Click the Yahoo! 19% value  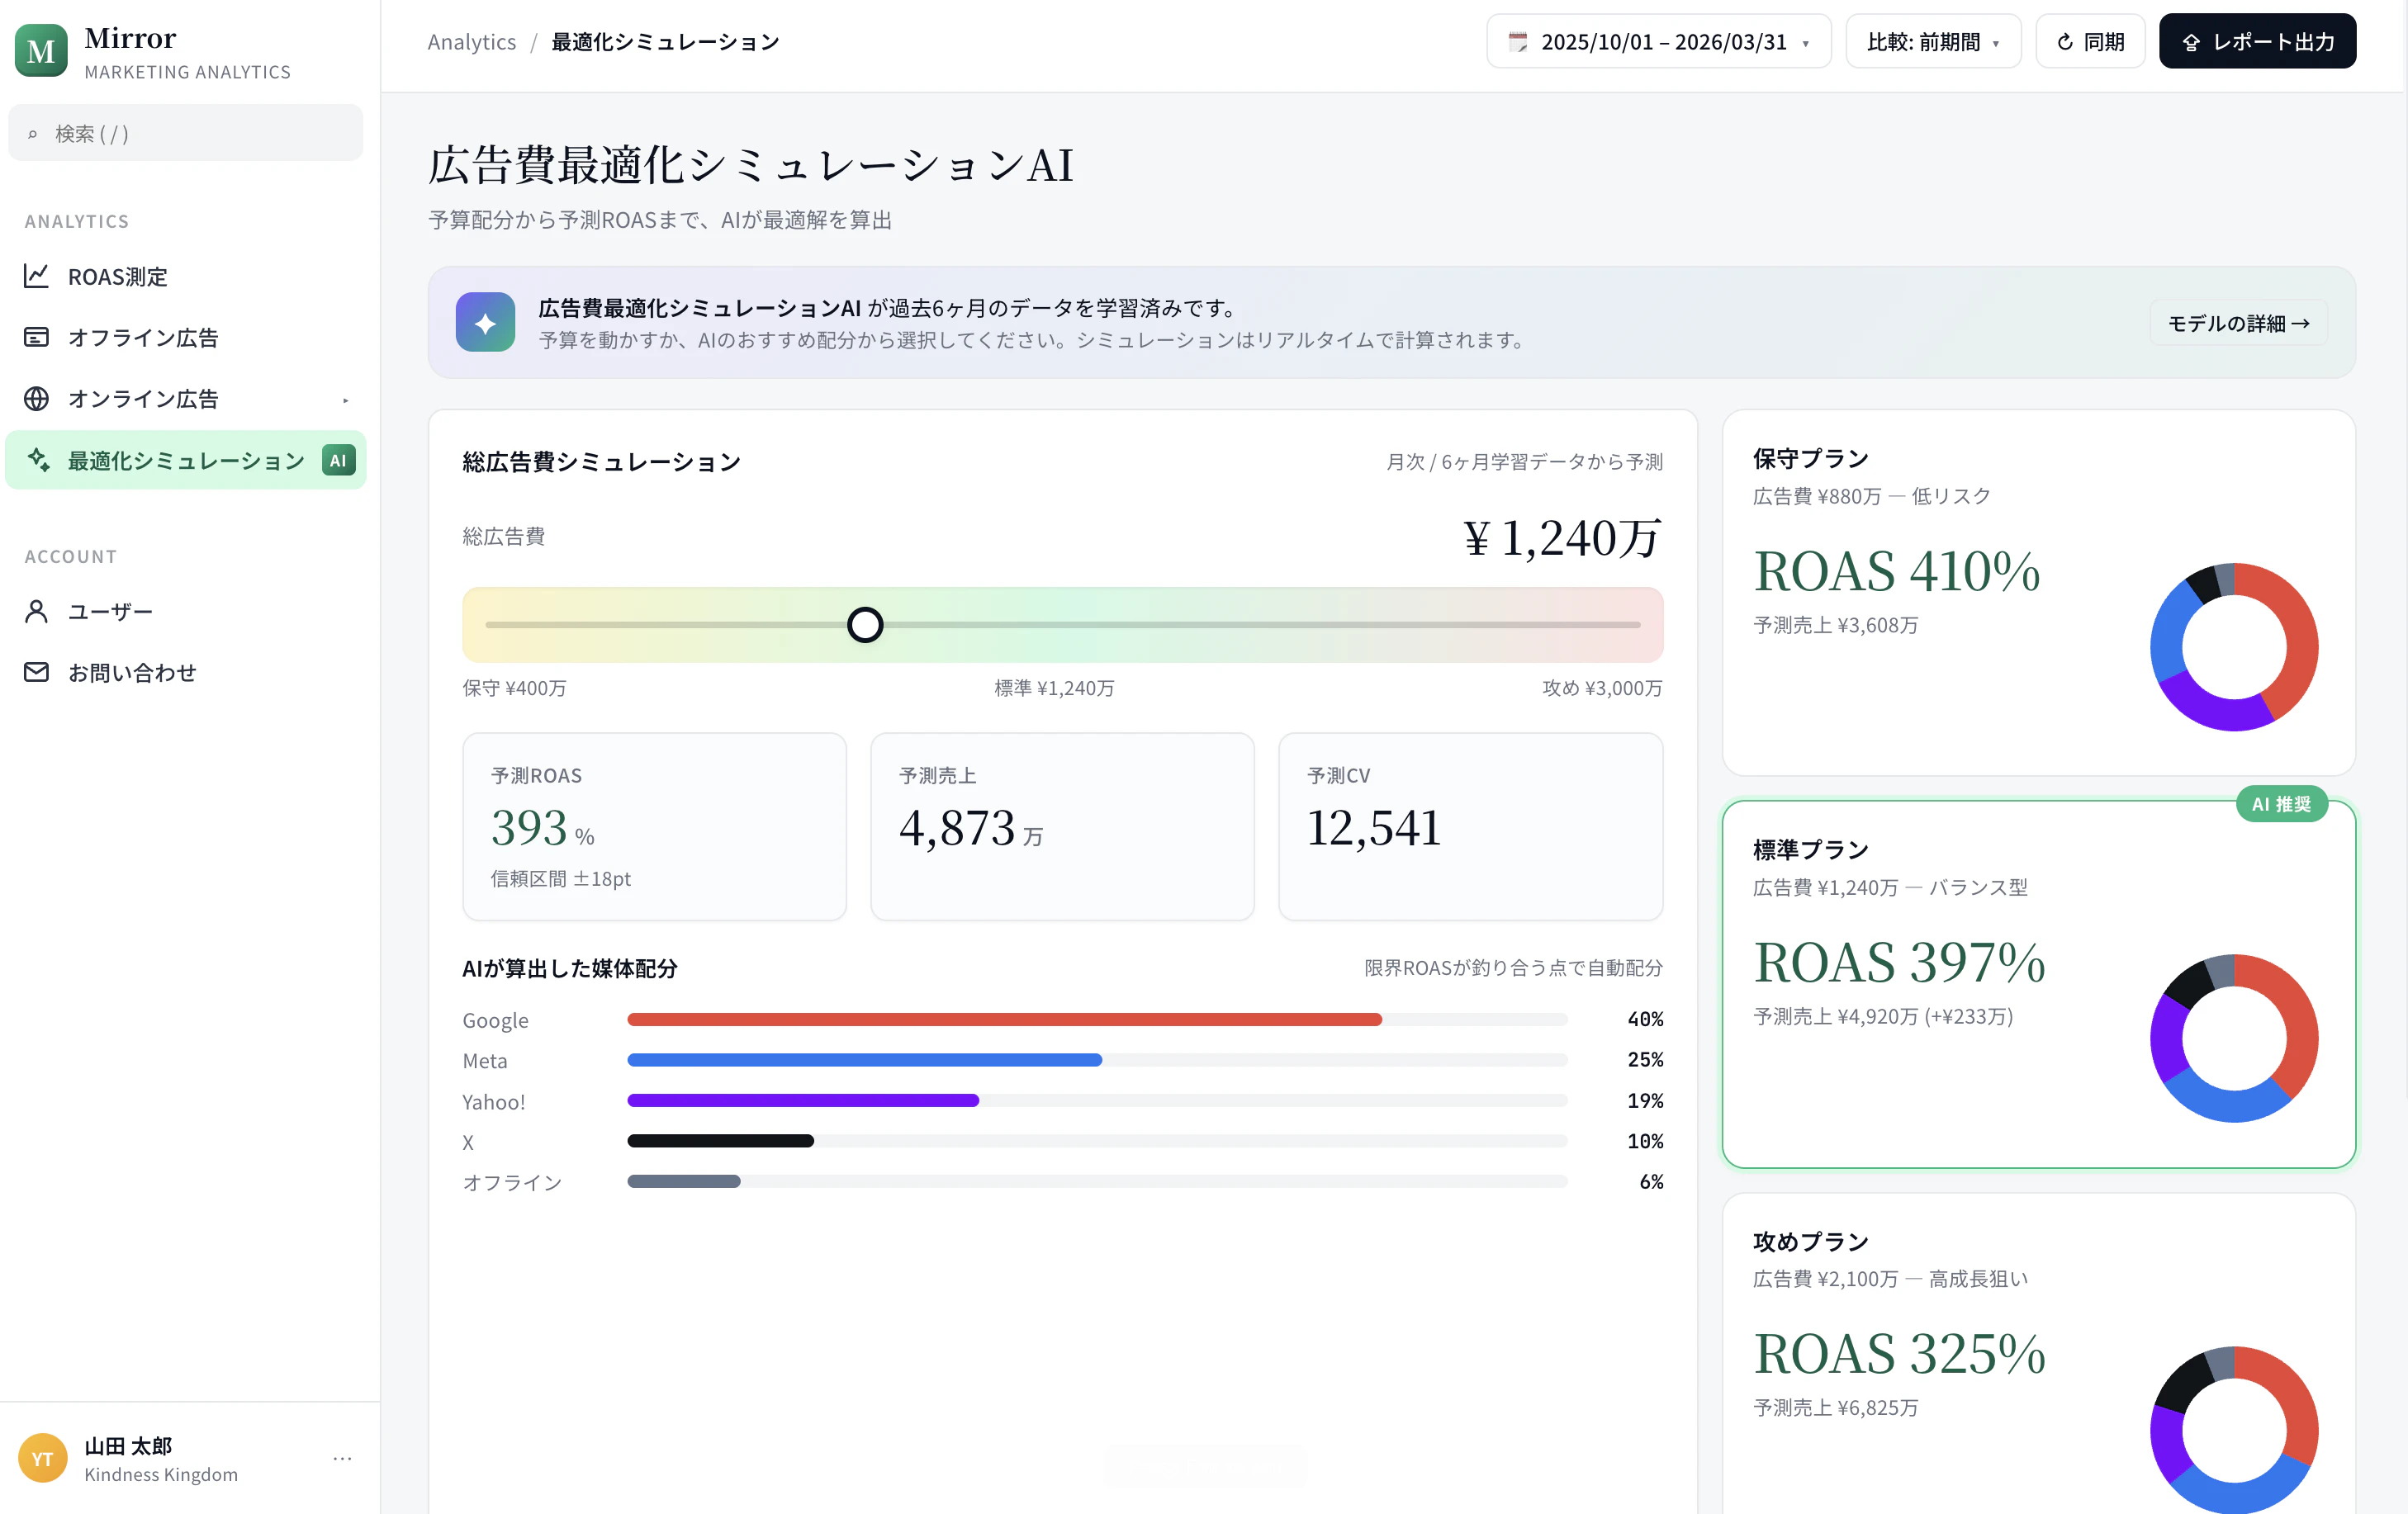pyautogui.click(x=1645, y=1100)
